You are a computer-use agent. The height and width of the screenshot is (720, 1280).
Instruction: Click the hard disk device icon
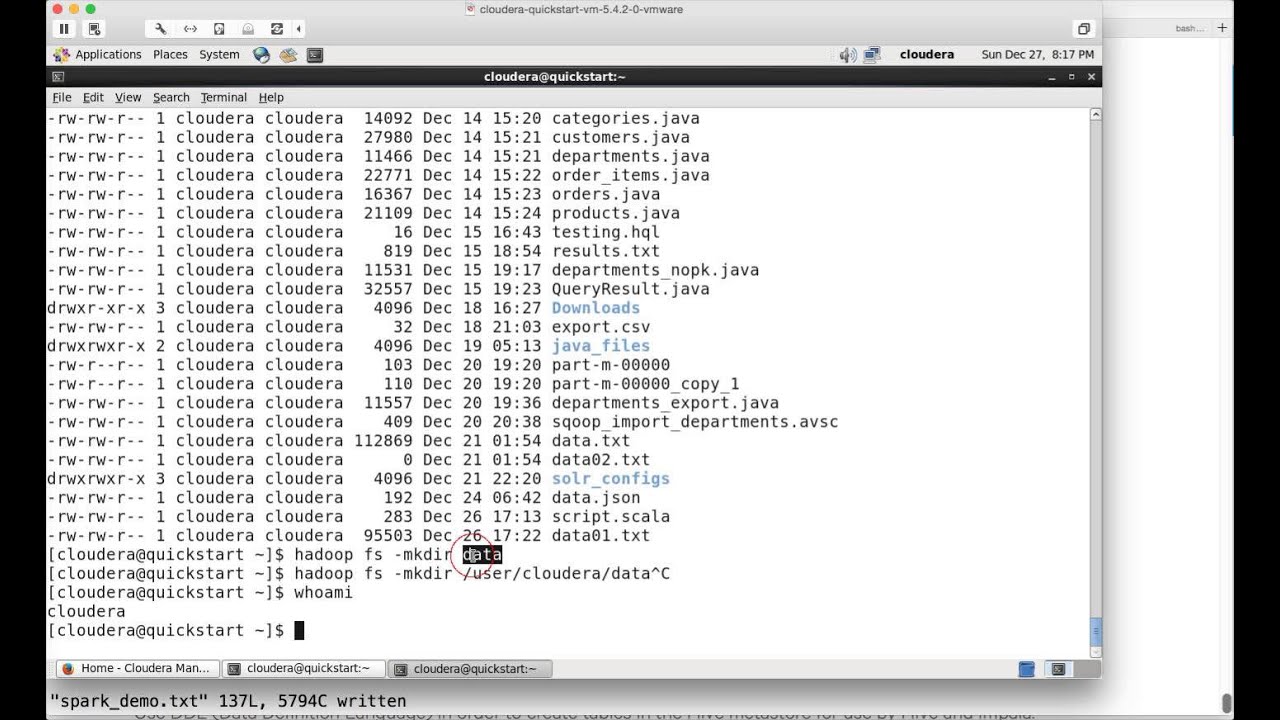219,29
